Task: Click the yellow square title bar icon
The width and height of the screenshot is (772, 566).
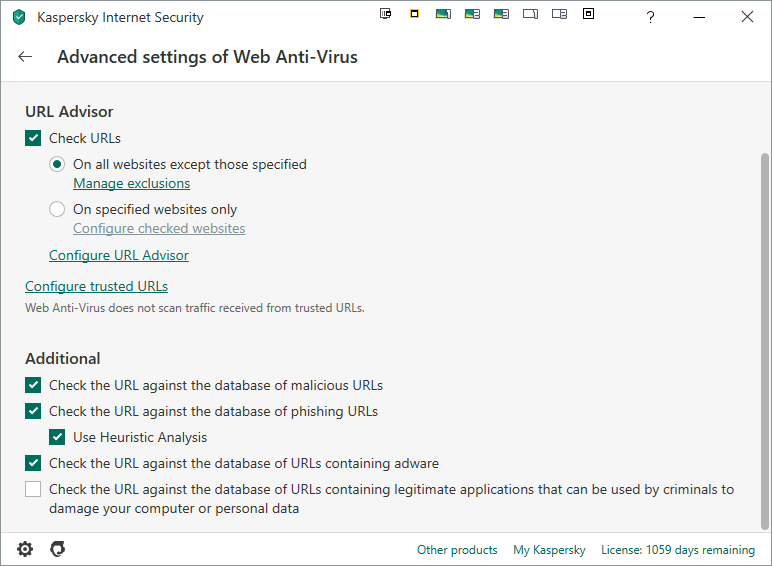Action: 414,14
